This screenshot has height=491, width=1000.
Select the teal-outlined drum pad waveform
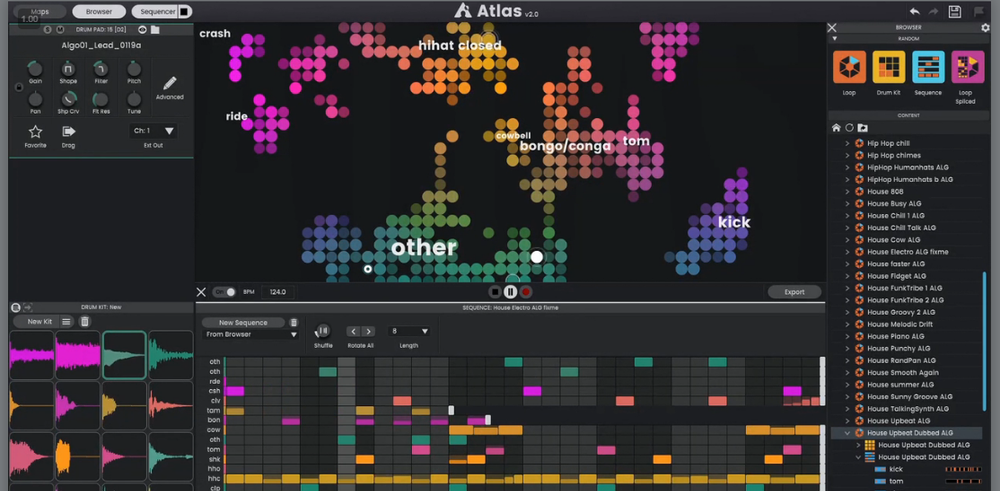pos(125,355)
